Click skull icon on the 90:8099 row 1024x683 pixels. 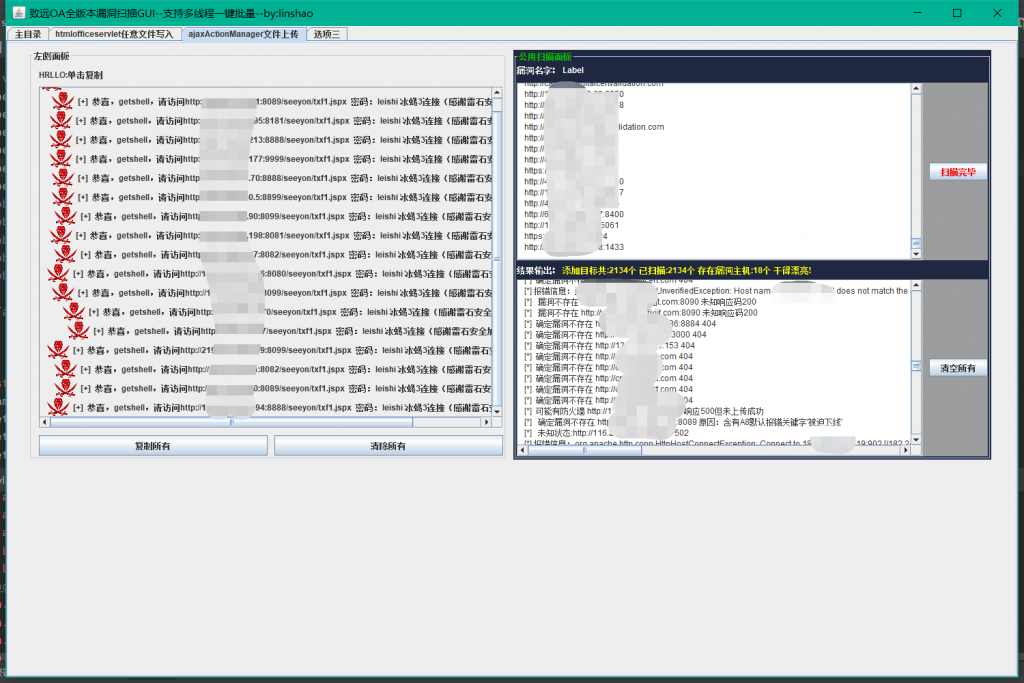point(65,216)
